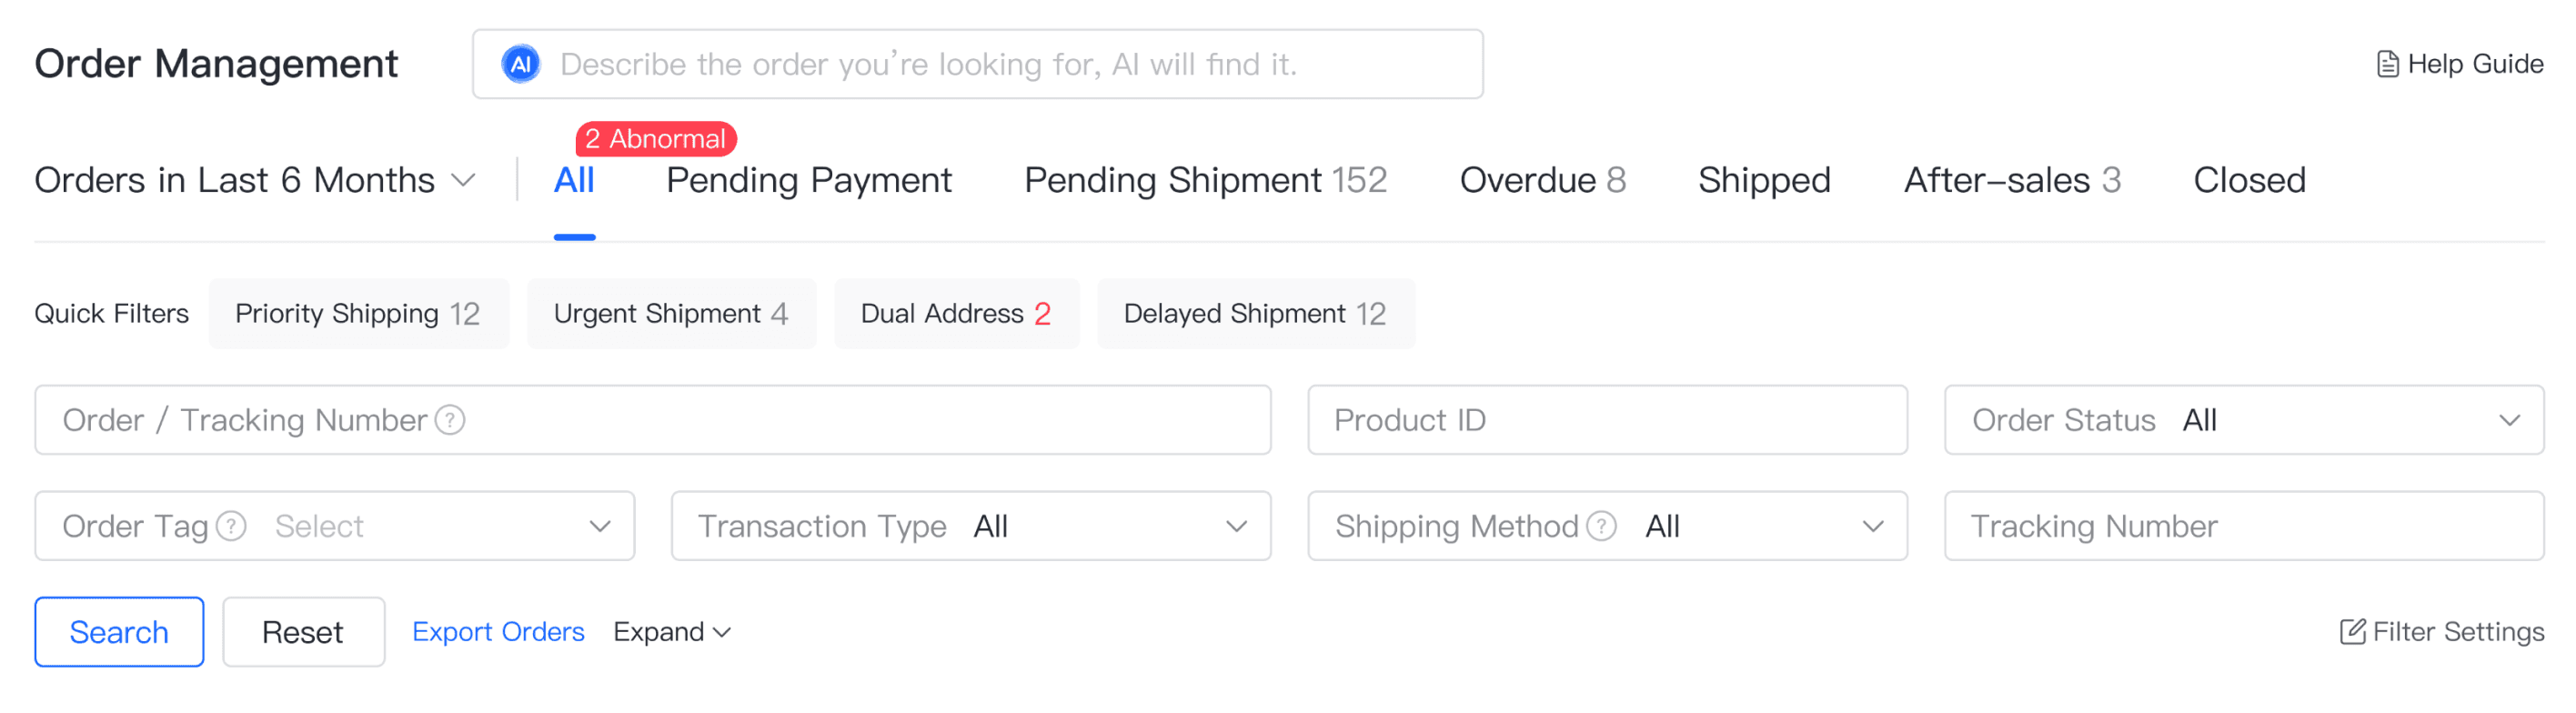Enable the Delayed Shipment quick filter
The image size is (2576, 713).
click(1254, 314)
